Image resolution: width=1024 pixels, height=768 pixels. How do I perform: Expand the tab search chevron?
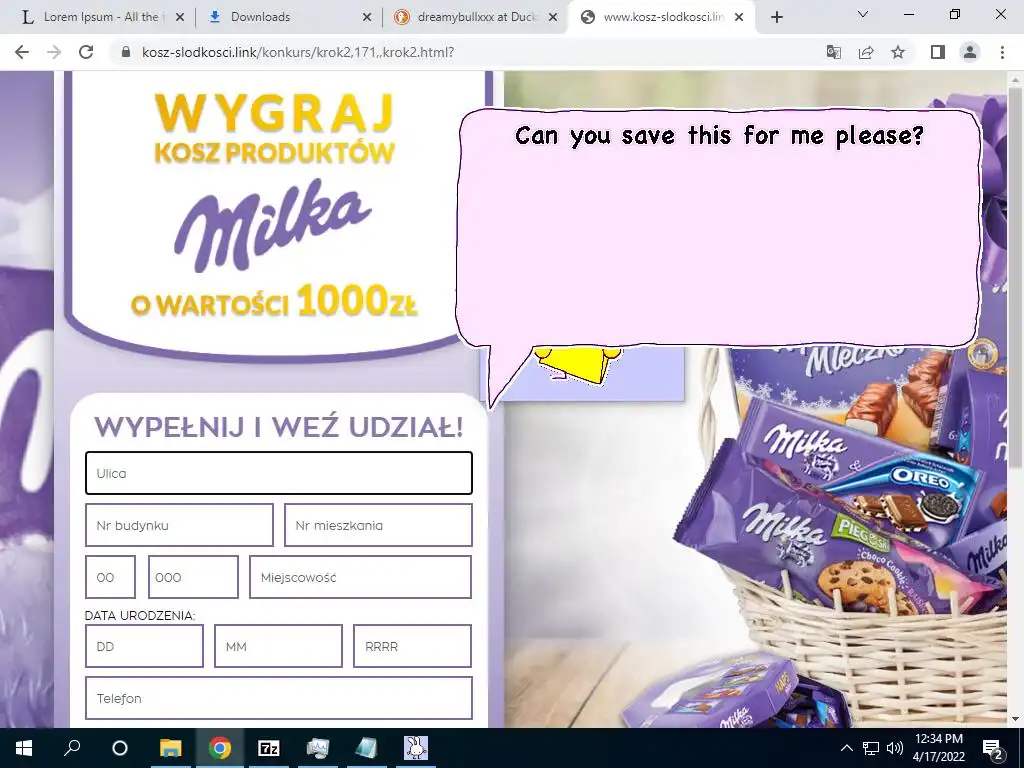[863, 14]
